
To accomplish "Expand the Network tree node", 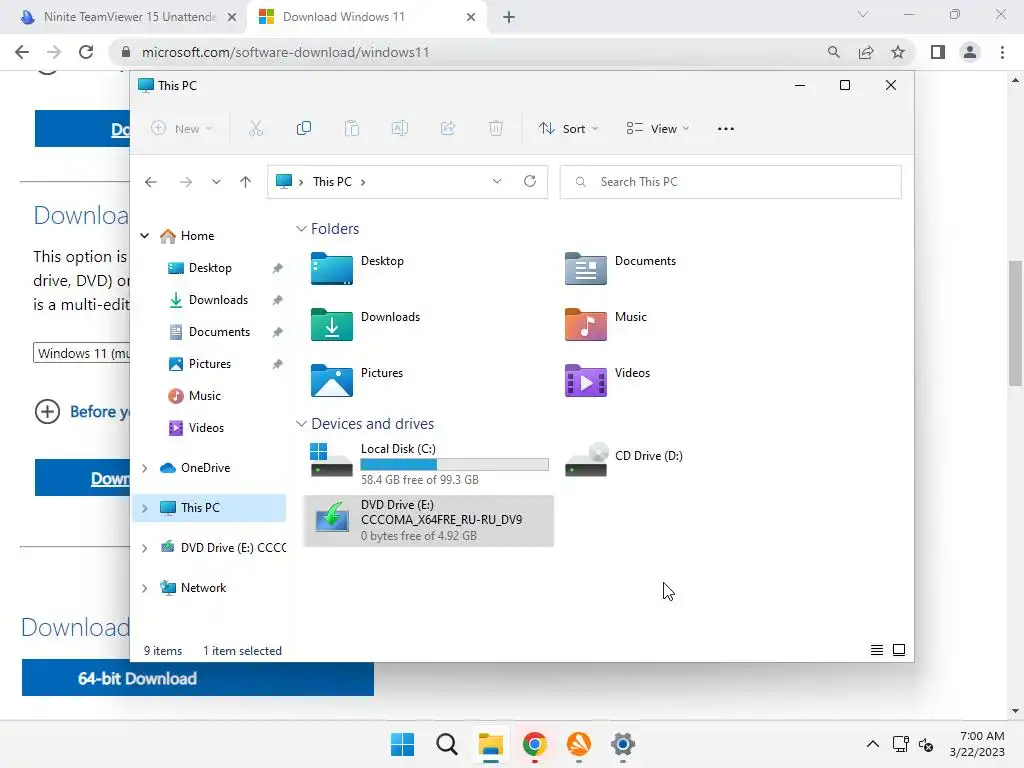I will pyautogui.click(x=145, y=588).
